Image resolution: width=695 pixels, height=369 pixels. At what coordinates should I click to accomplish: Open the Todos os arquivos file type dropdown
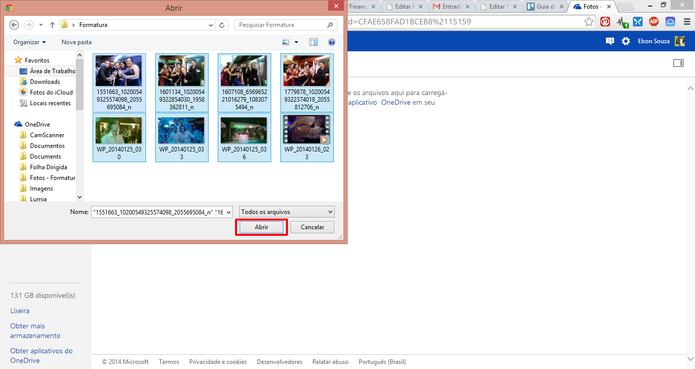[287, 212]
